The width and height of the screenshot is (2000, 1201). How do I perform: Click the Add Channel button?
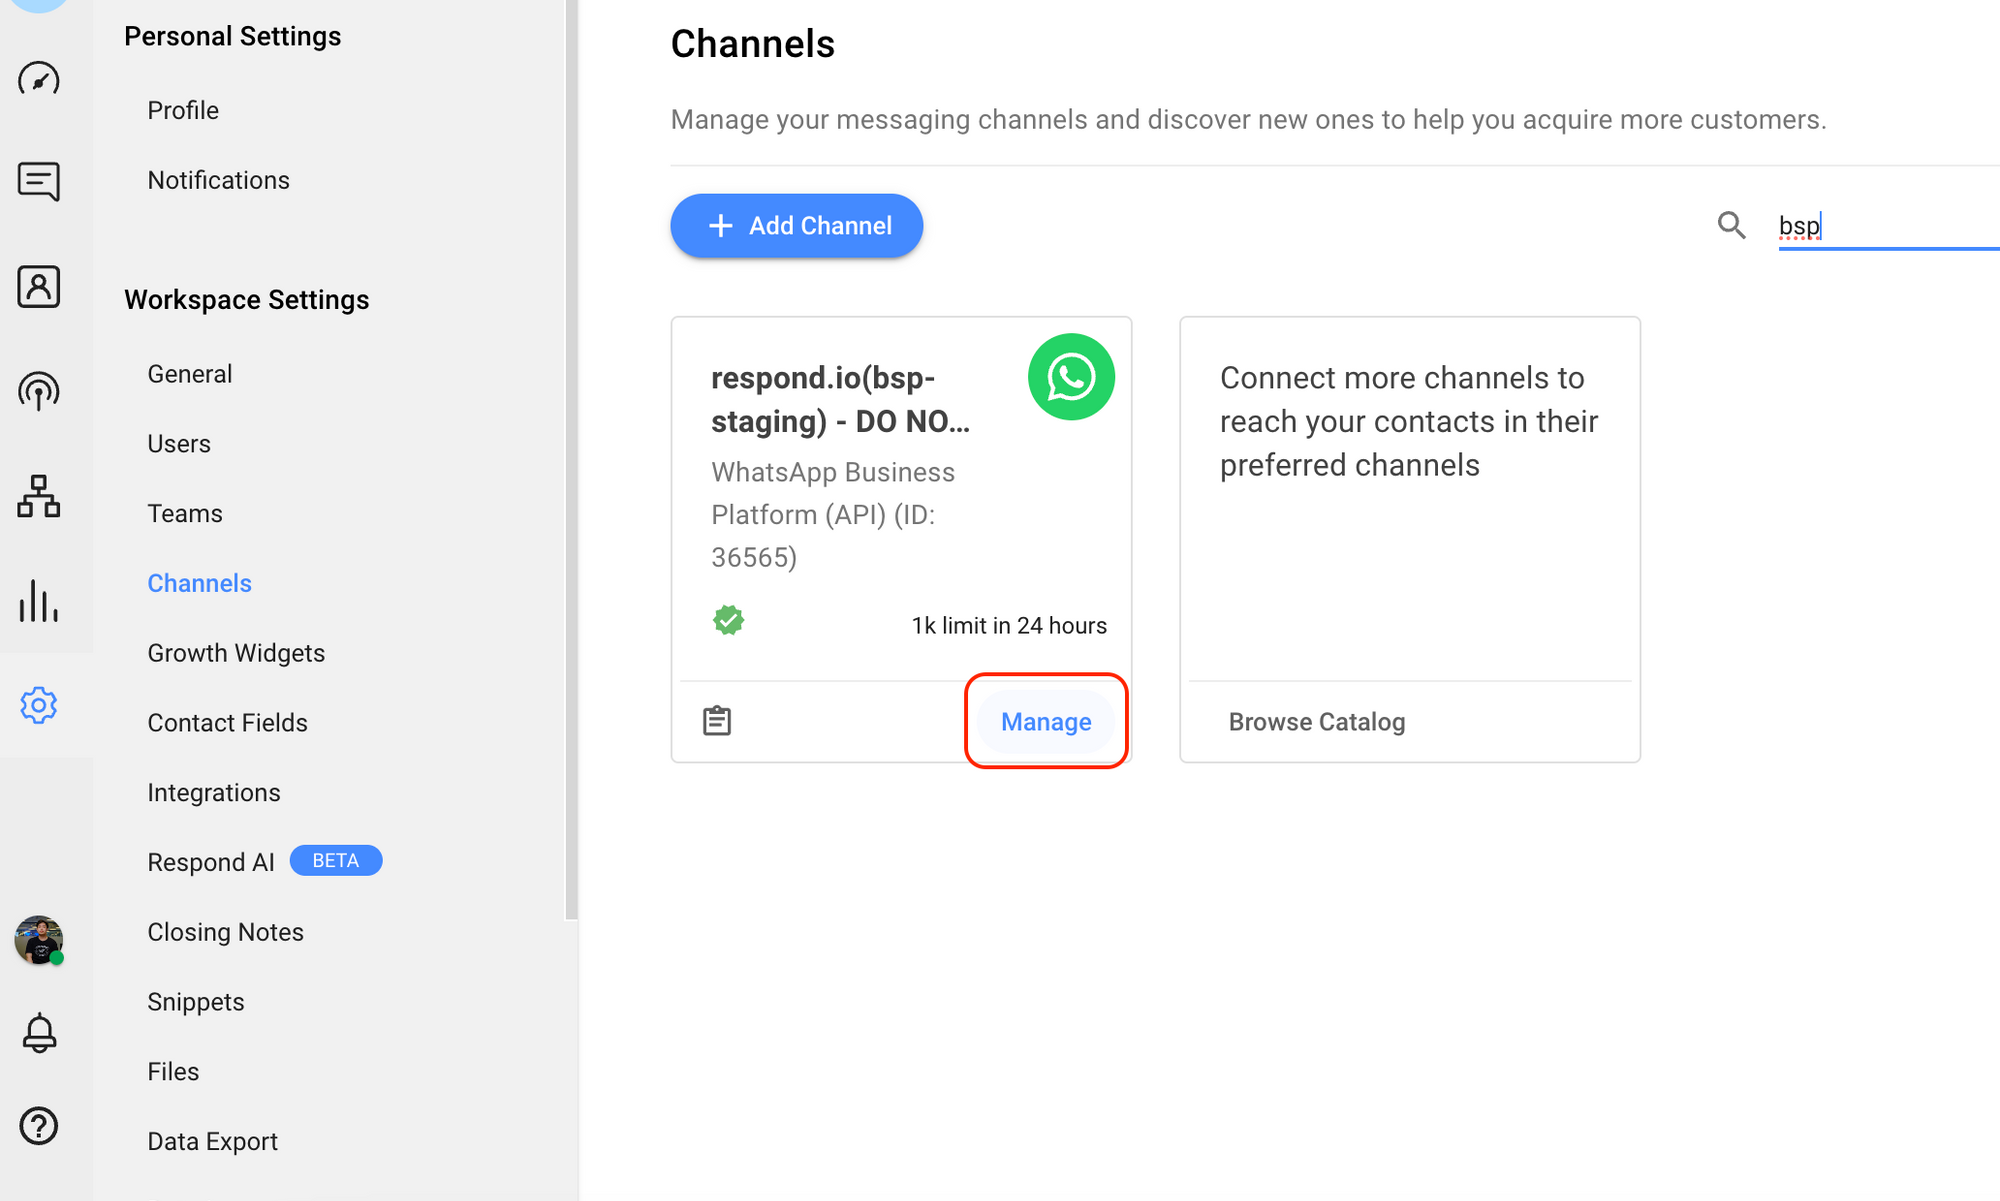tap(796, 225)
